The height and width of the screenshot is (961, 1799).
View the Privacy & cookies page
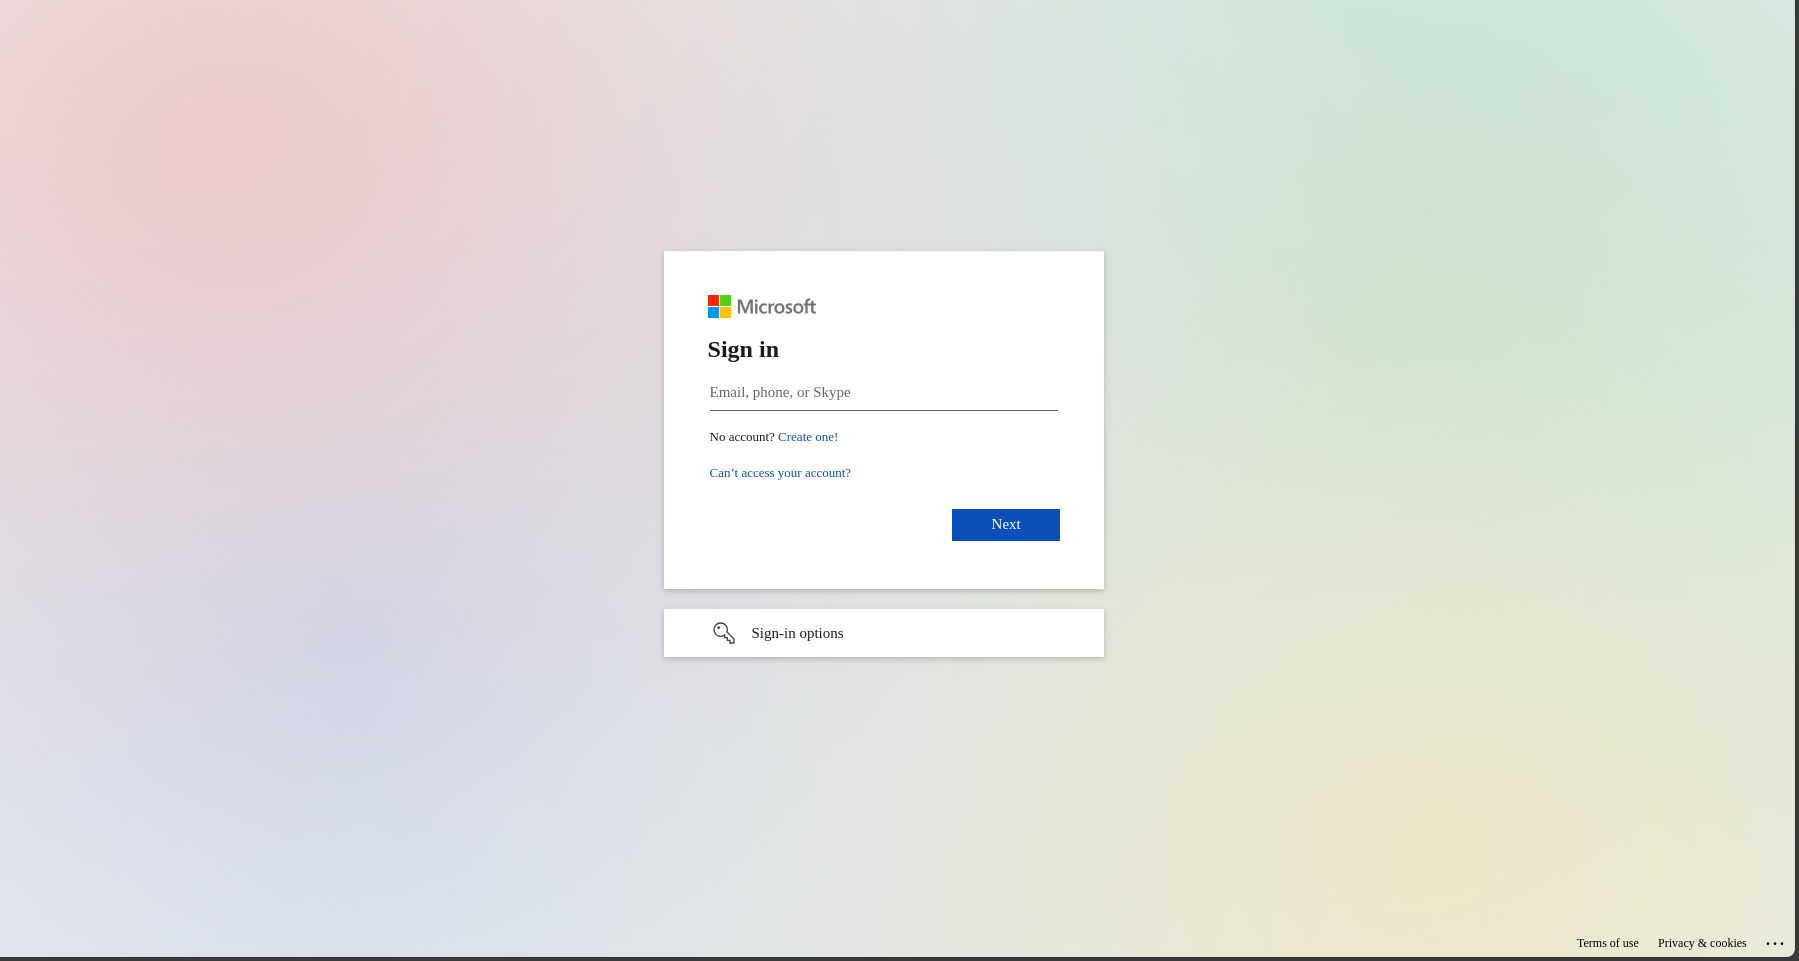click(1701, 943)
